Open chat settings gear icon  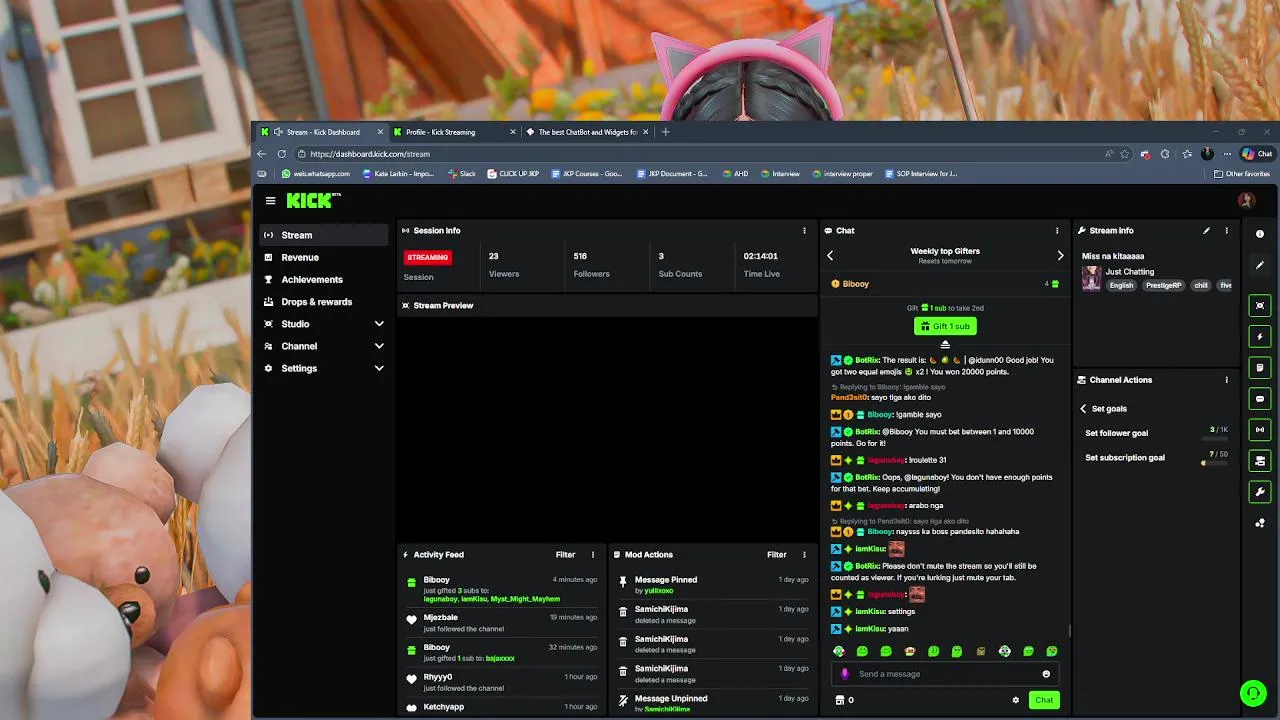coord(1016,700)
